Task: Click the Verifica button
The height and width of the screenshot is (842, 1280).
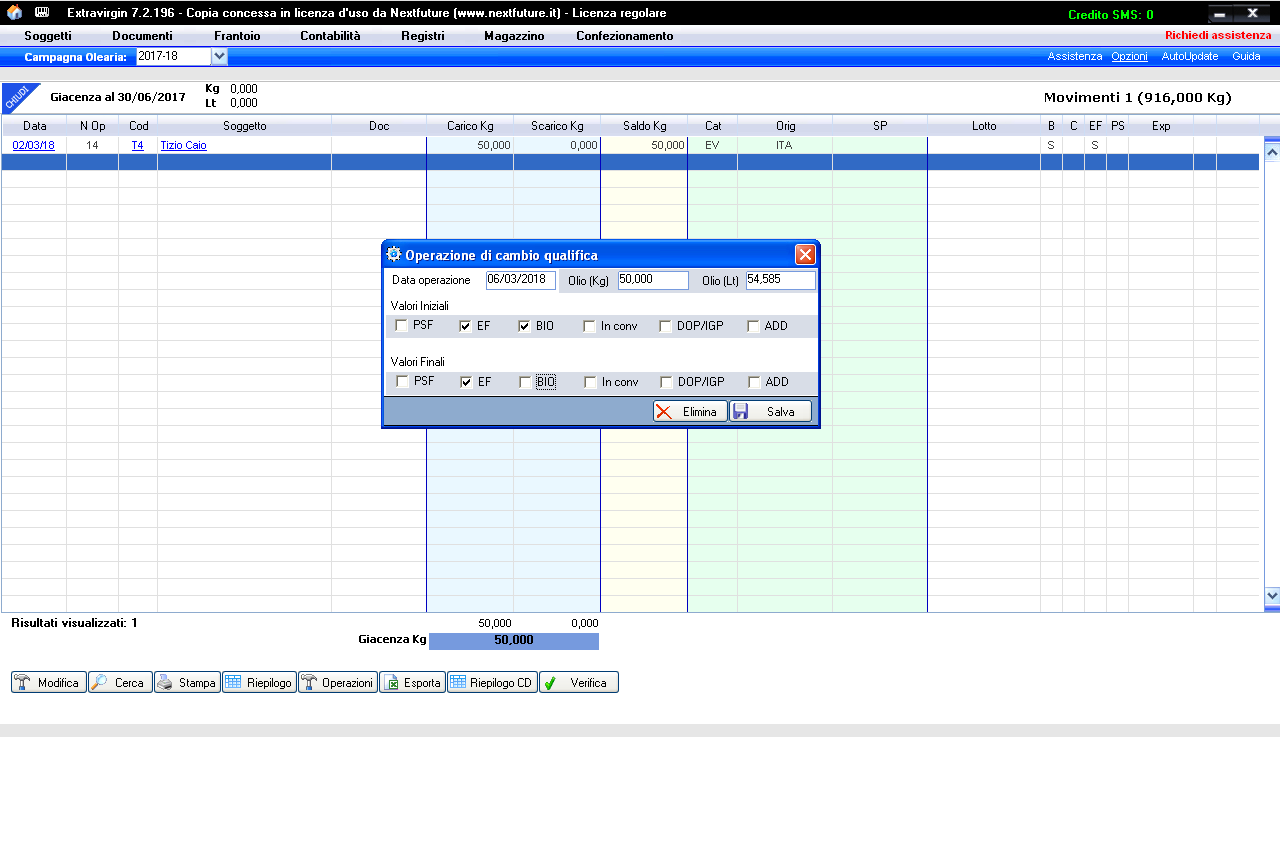Action: pos(579,683)
